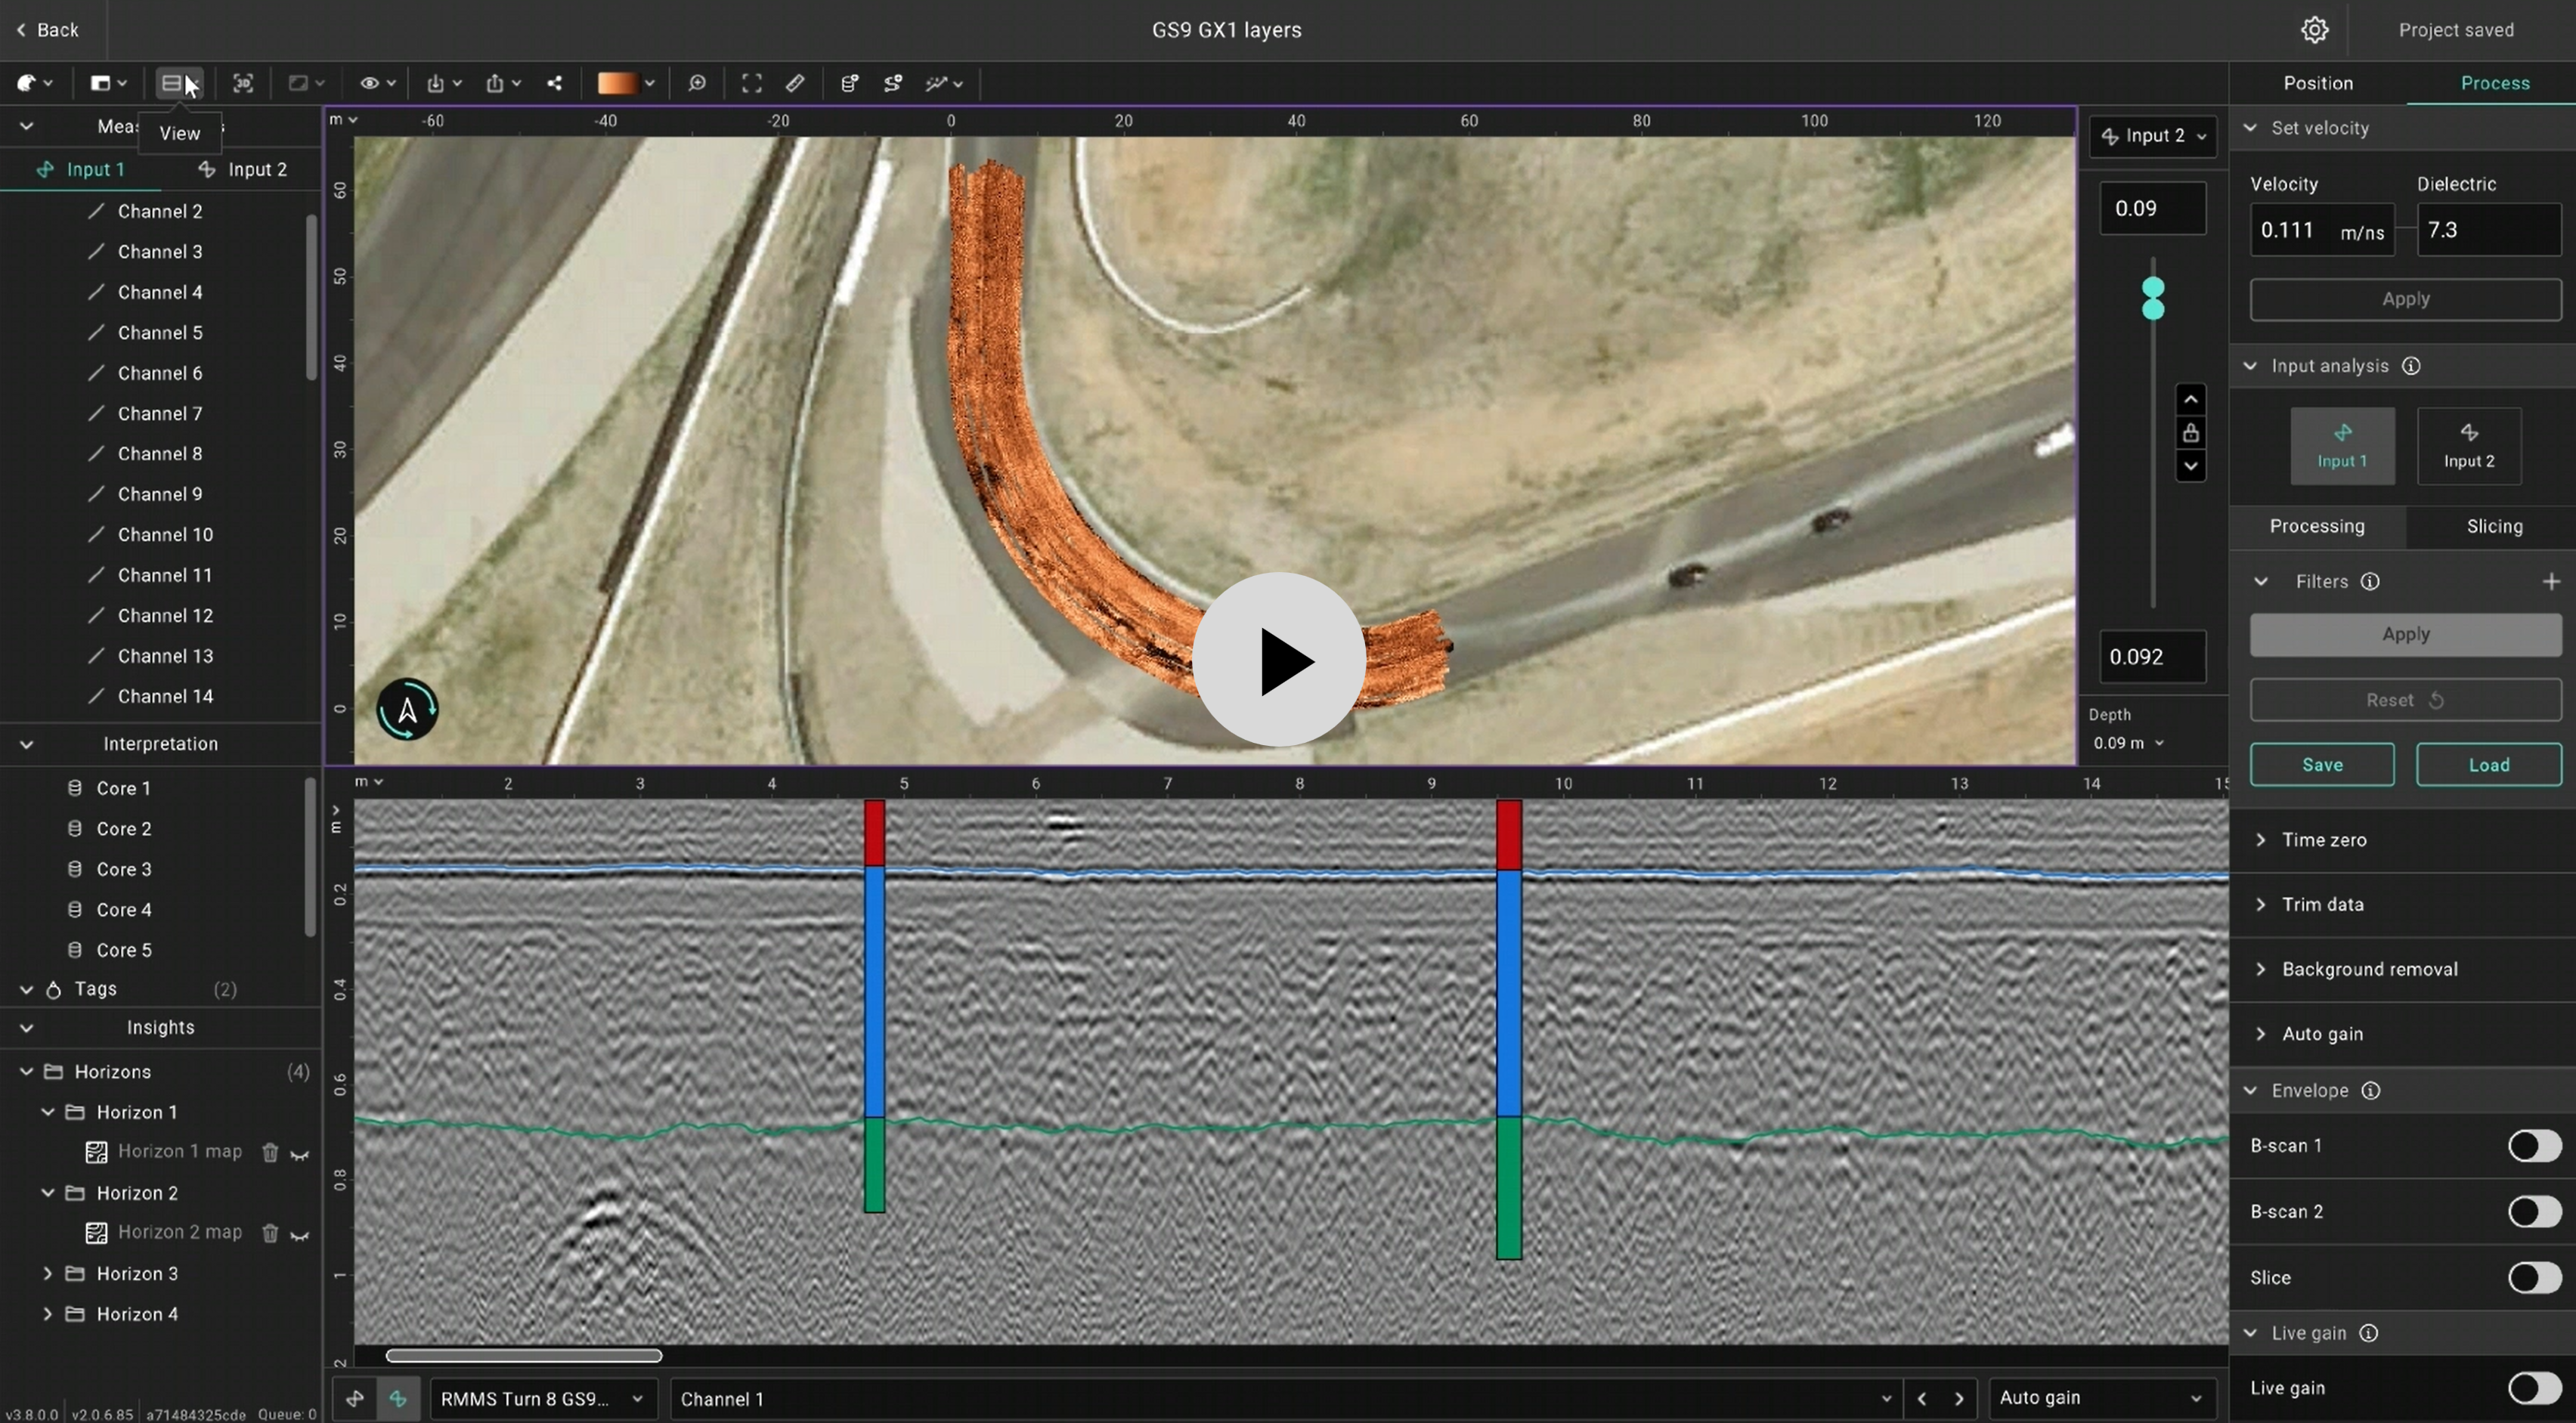Screen dimensions: 2576x1423
Task: Add a new filter with plus icon
Action: (2551, 582)
